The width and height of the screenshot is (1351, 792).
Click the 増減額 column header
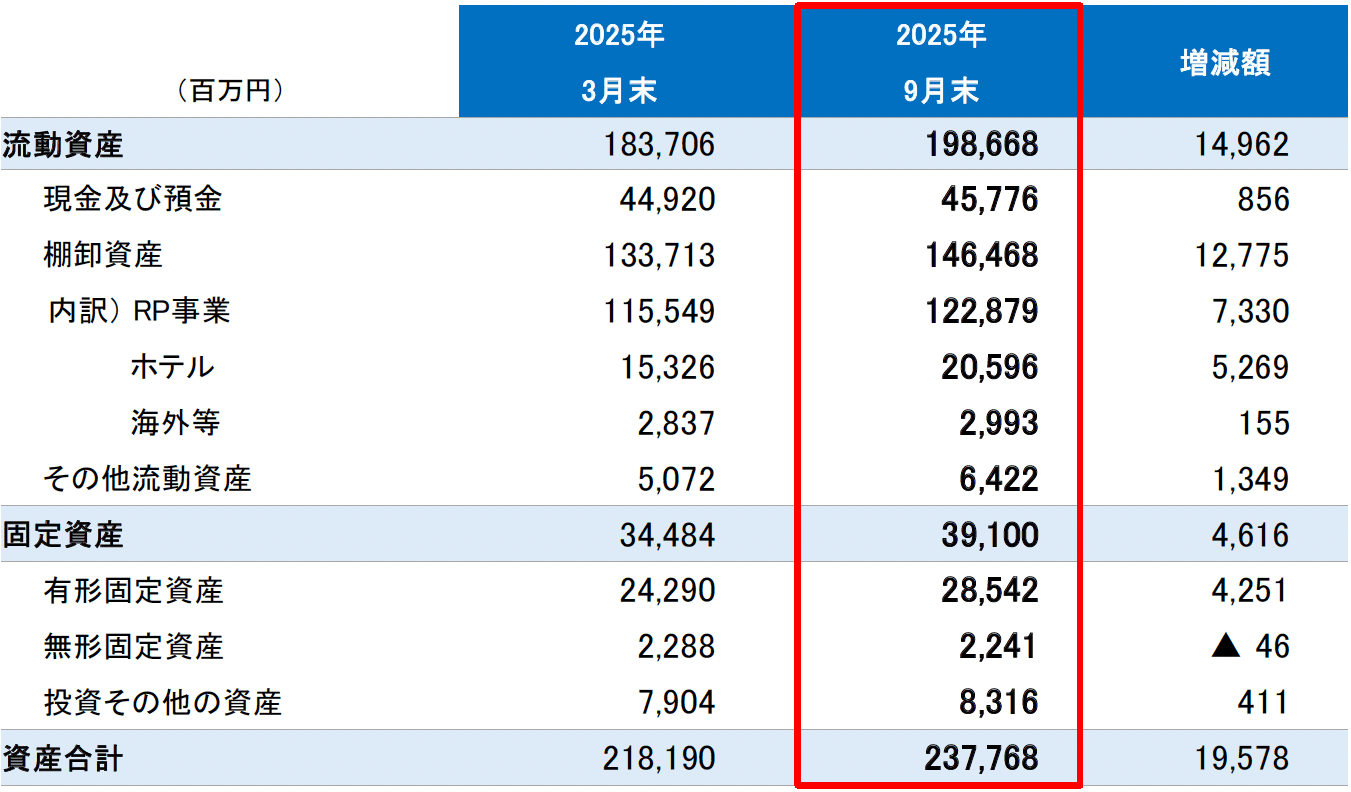click(1225, 64)
